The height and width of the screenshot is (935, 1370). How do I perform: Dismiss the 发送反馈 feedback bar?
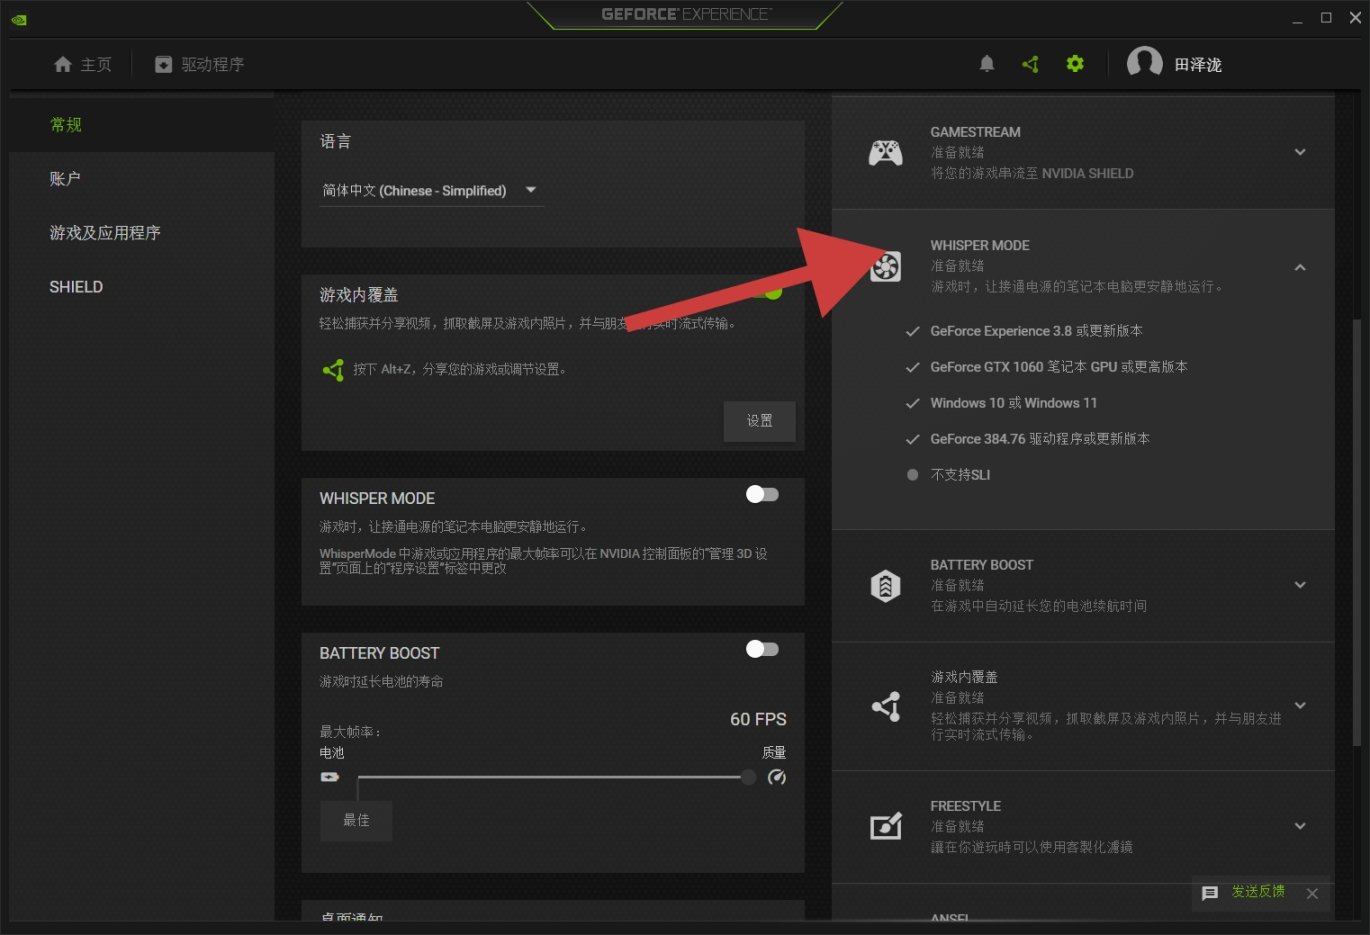pos(1312,893)
